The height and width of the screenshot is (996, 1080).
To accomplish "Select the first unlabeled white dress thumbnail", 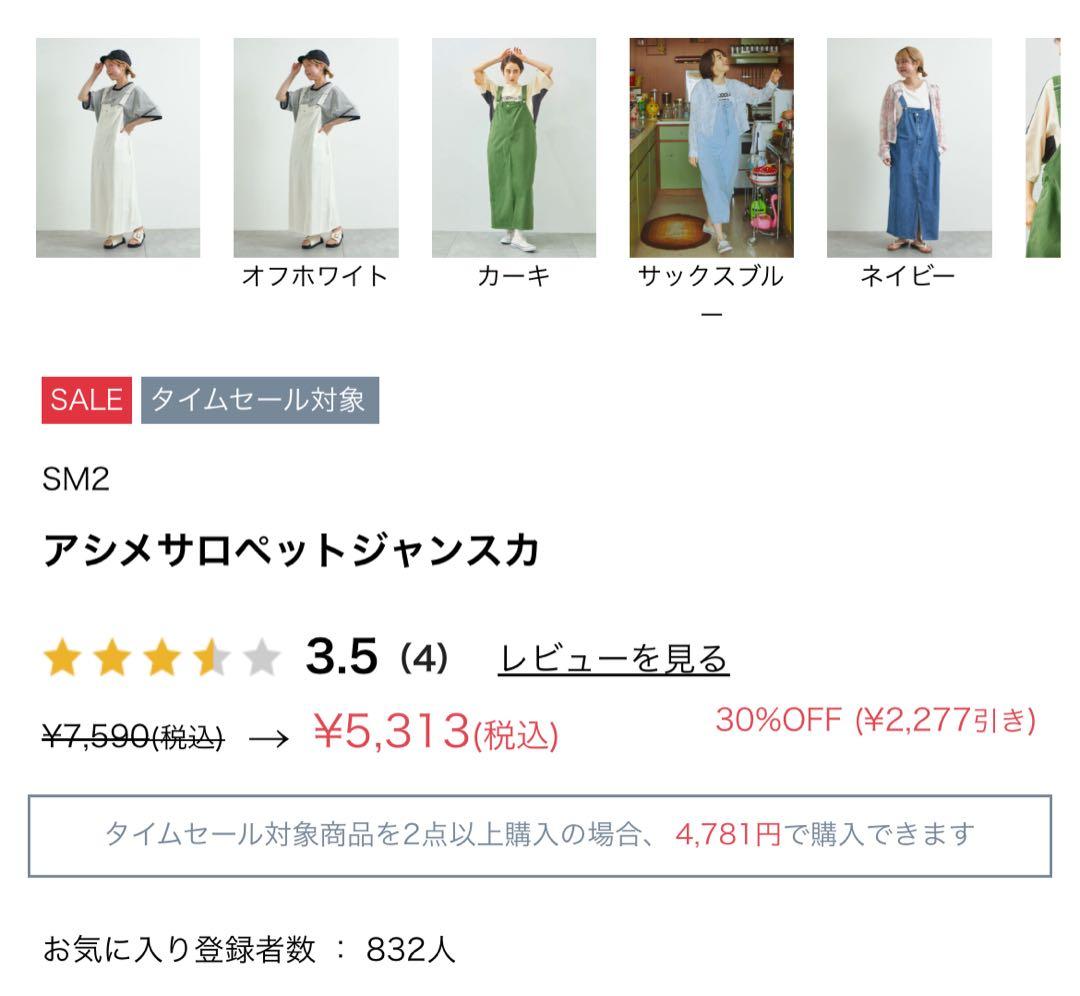I will [x=118, y=147].
